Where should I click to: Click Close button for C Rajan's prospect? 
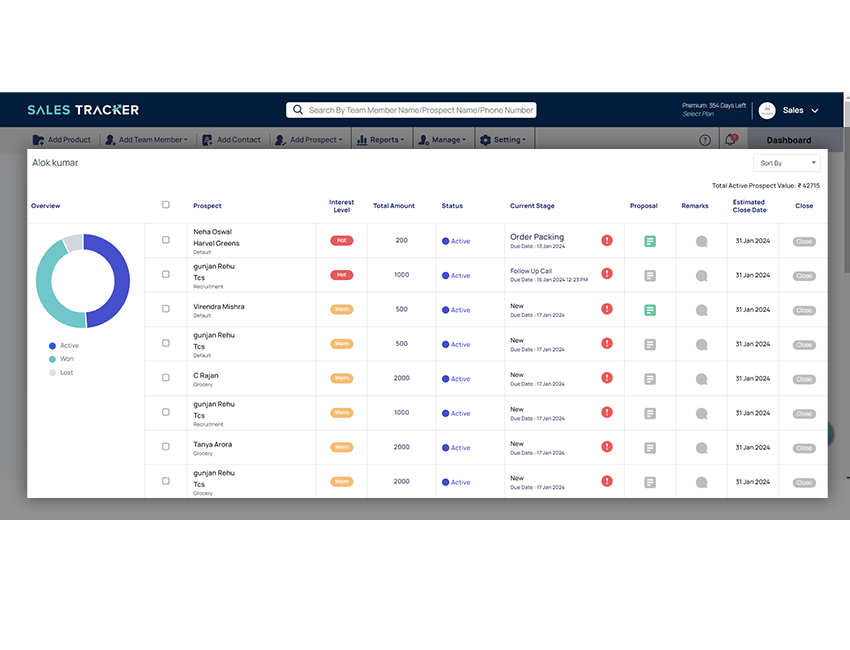pyautogui.click(x=803, y=378)
